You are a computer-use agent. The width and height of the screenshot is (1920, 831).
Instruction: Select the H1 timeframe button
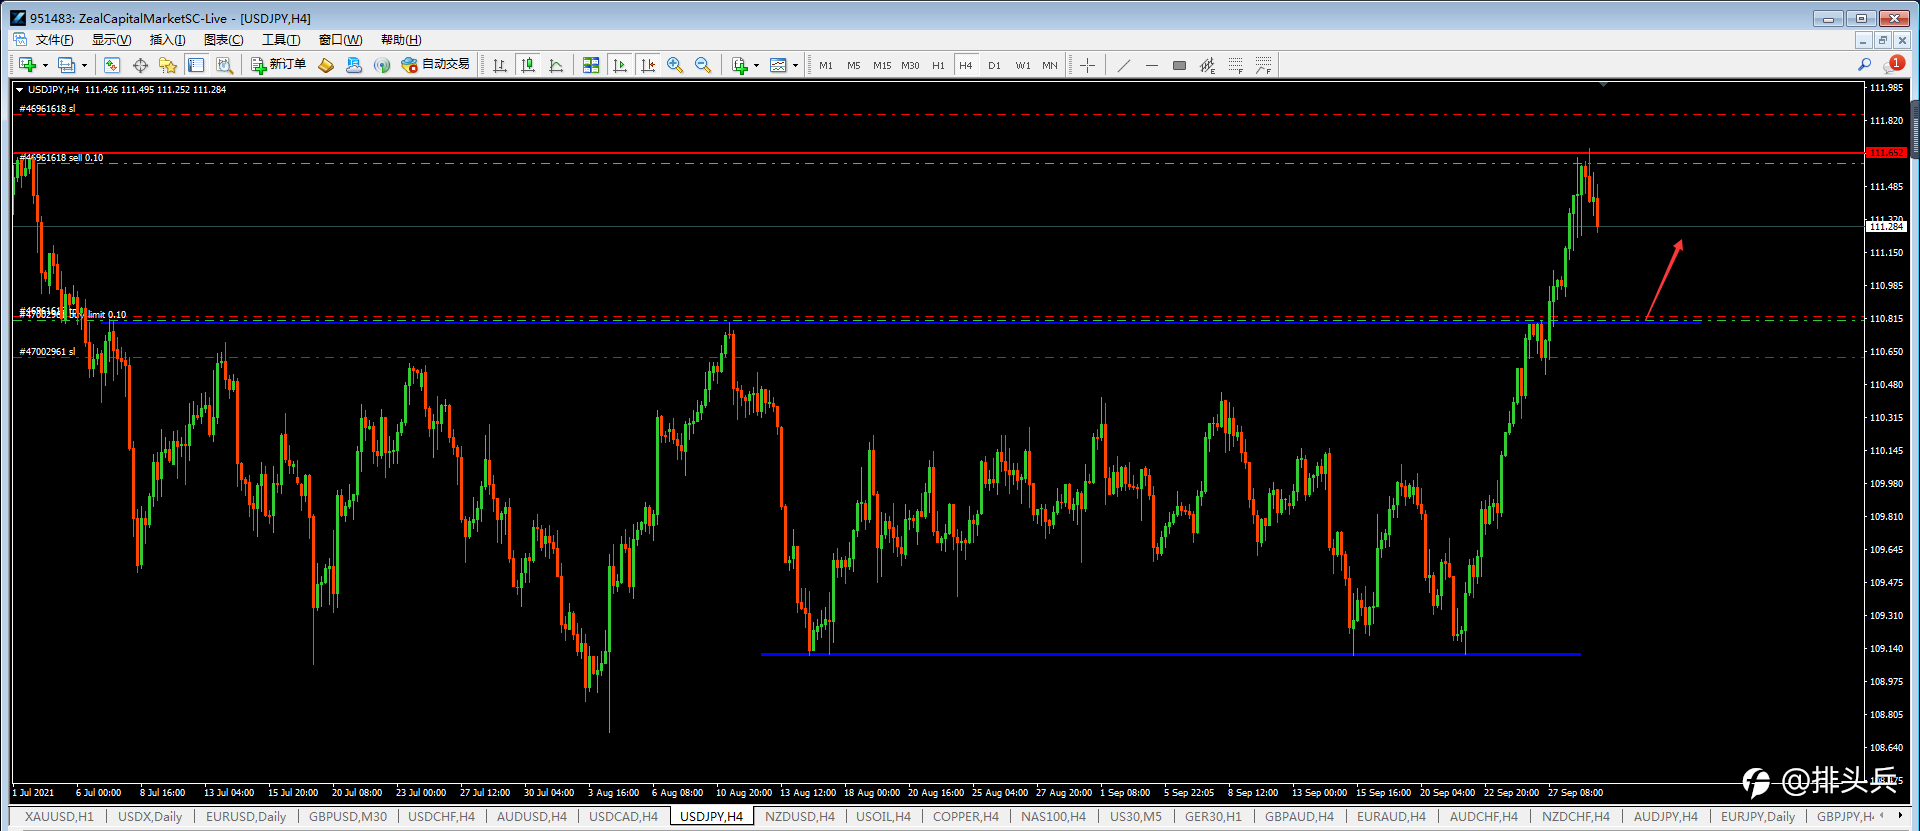(x=938, y=65)
